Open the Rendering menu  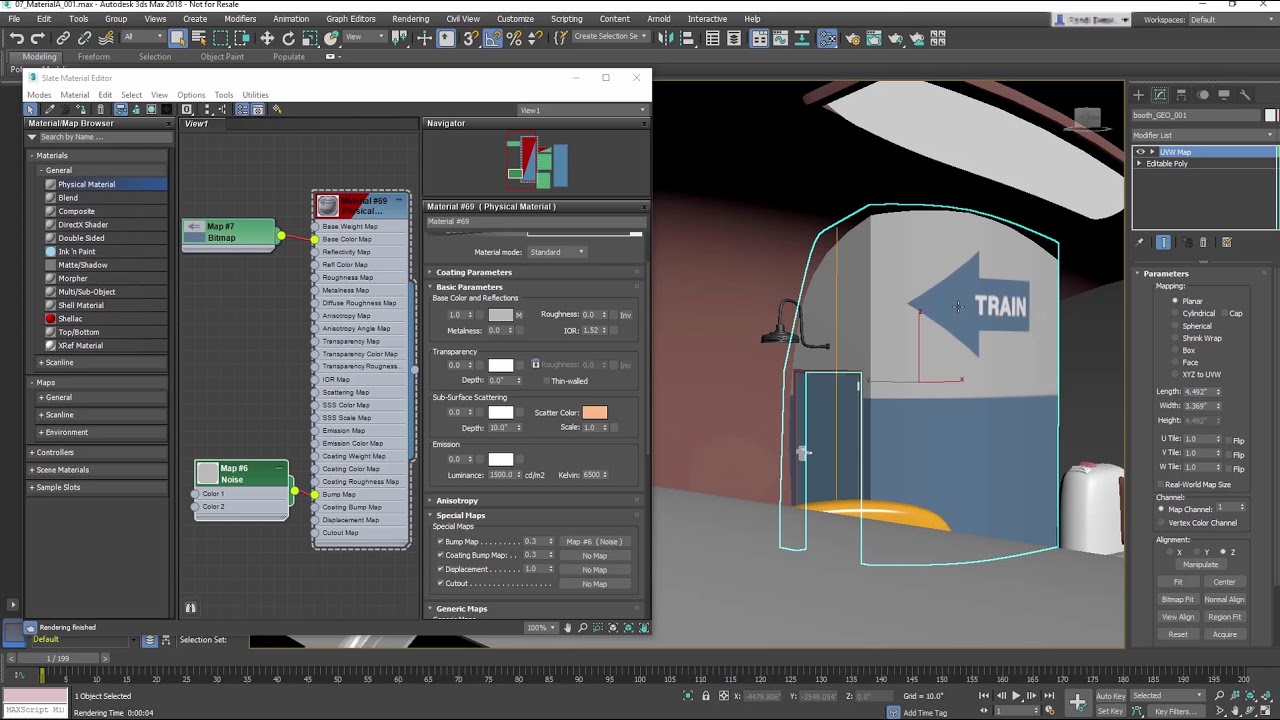pos(410,19)
